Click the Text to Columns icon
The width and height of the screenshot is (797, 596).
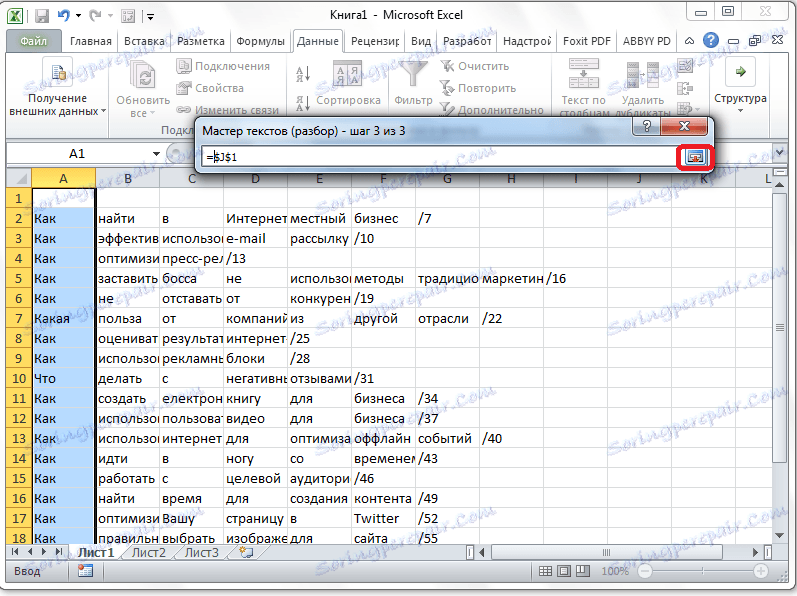tap(584, 74)
